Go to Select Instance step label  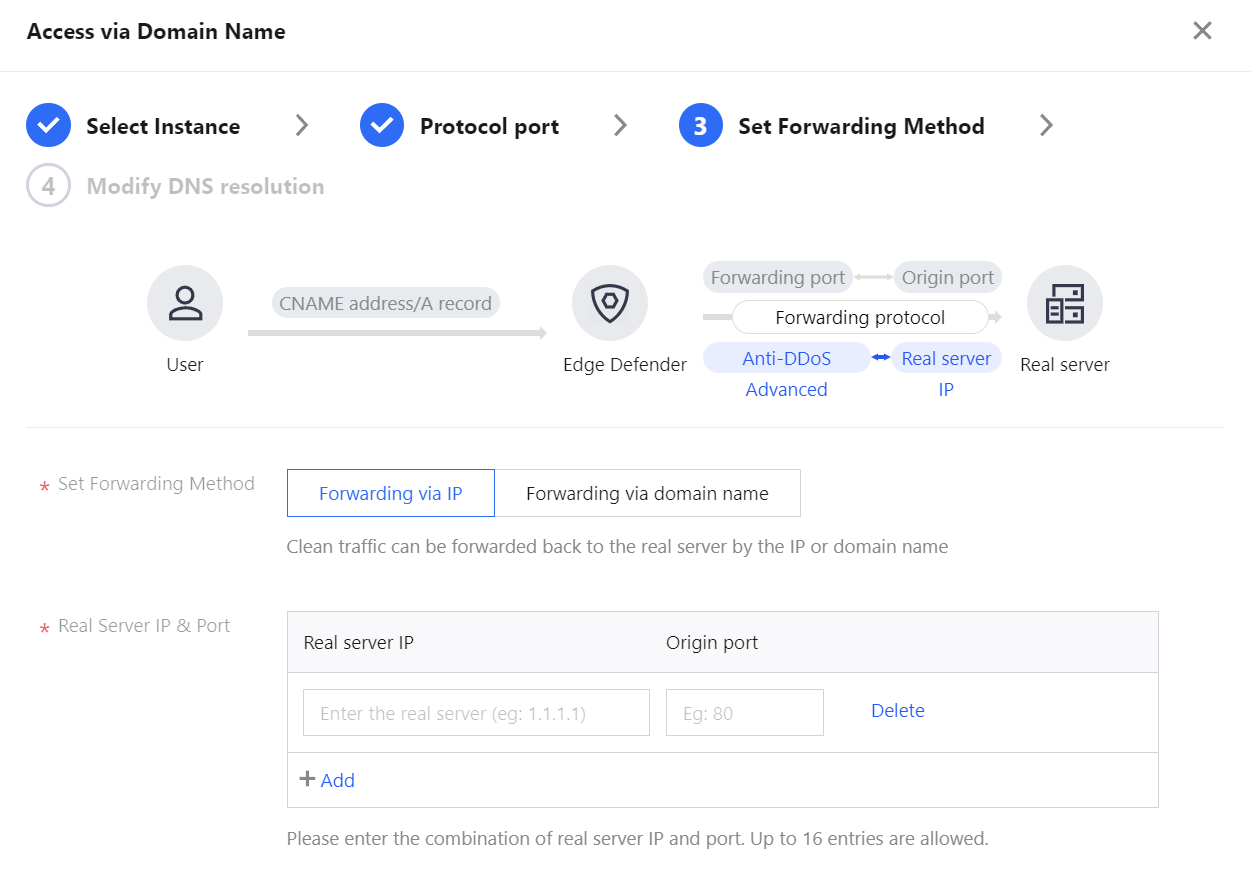tap(163, 126)
